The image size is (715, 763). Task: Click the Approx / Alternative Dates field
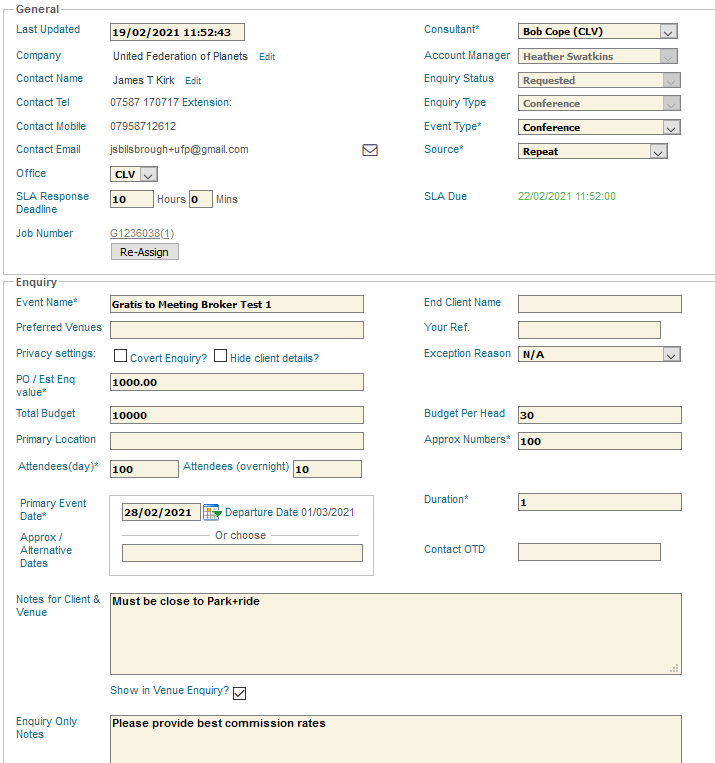(242, 553)
